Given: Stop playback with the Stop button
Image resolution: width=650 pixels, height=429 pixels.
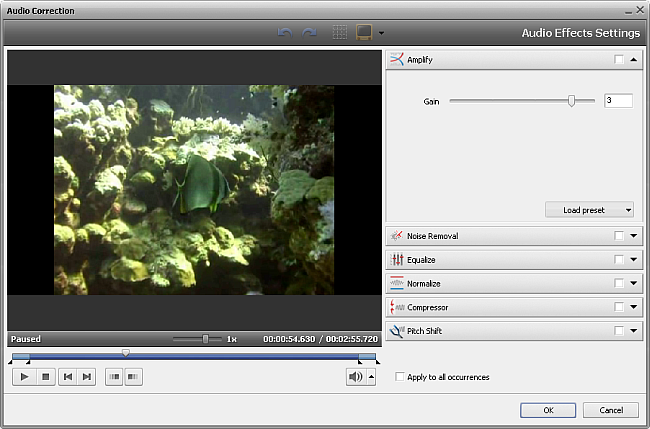Looking at the screenshot, I should [x=46, y=377].
